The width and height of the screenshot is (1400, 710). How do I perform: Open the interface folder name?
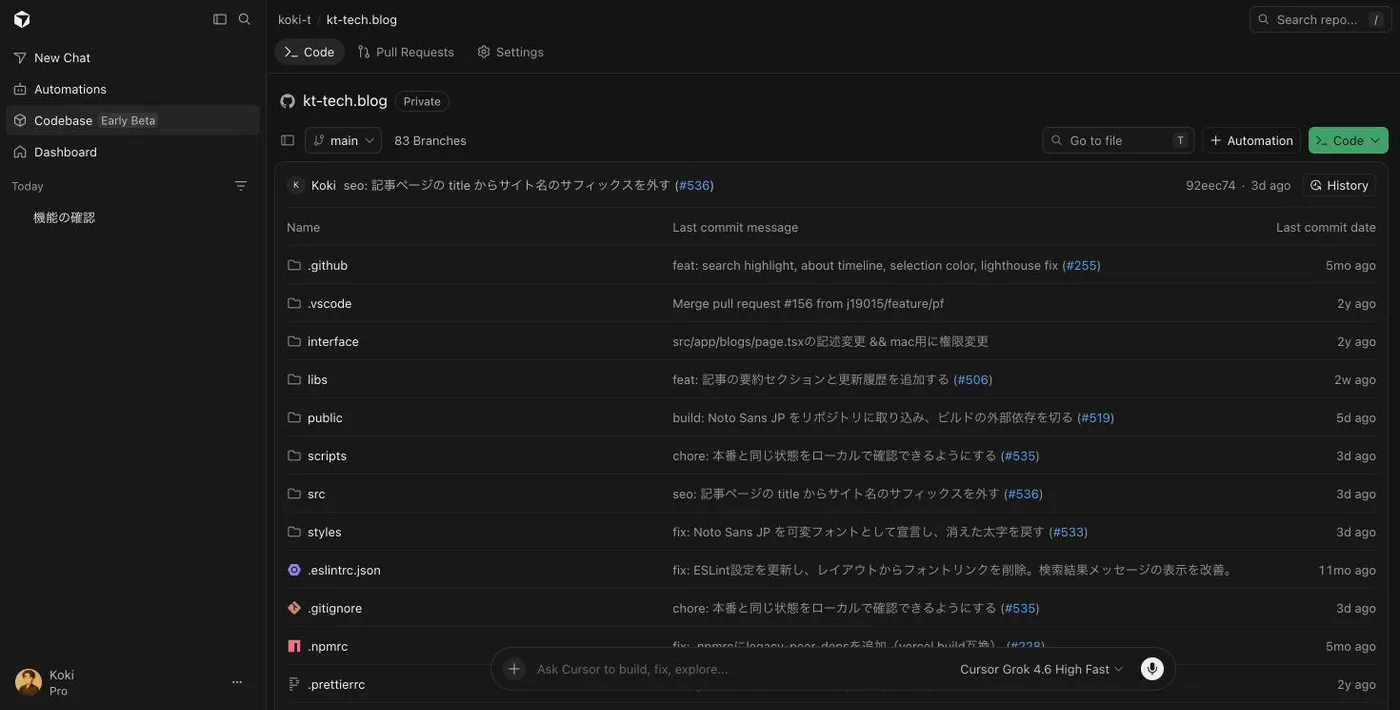333,341
